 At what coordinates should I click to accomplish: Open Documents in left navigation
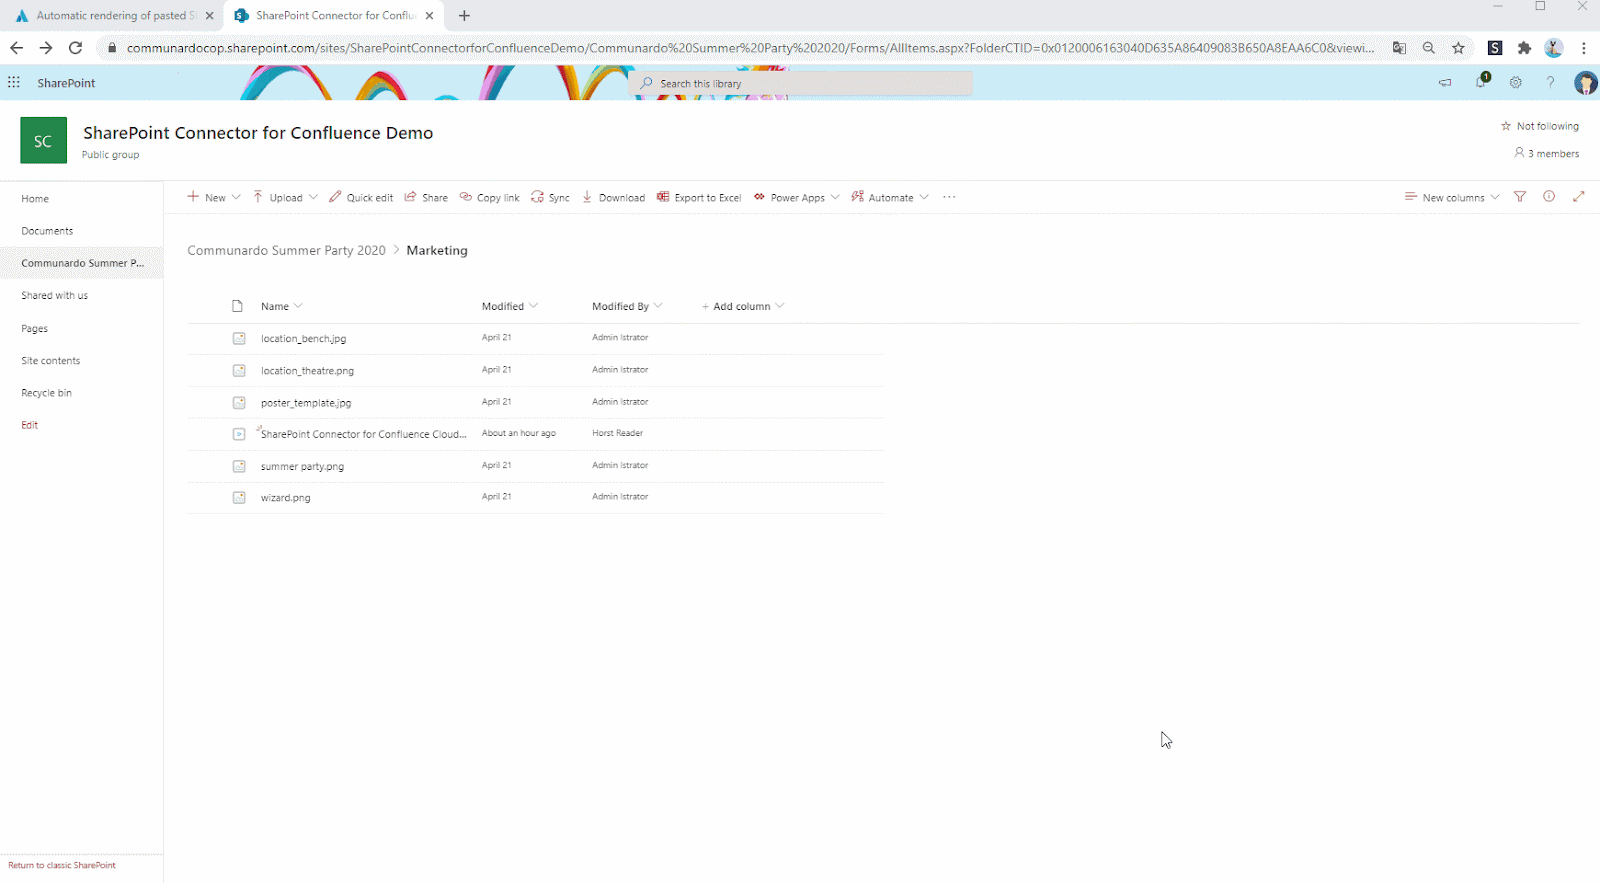click(x=47, y=231)
